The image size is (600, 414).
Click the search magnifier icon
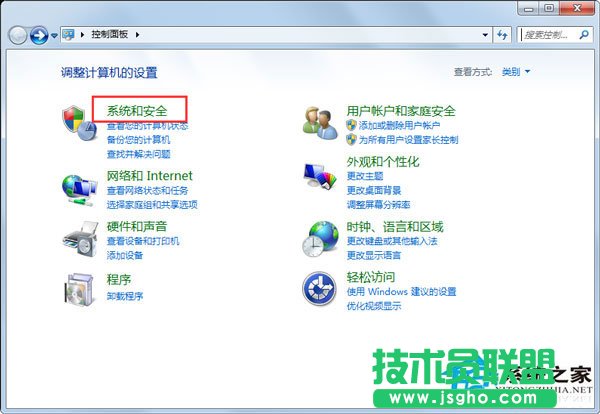[x=584, y=35]
